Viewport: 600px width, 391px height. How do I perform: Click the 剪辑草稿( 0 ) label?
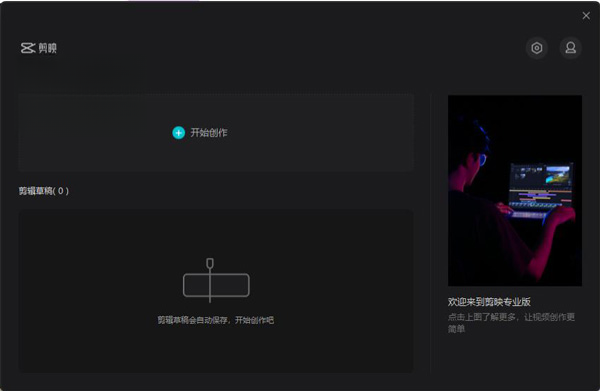click(x=44, y=191)
